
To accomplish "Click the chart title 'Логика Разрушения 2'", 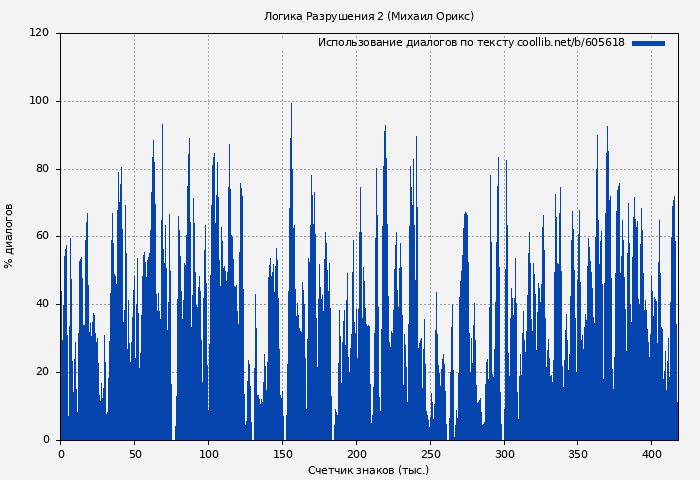I will tap(324, 17).
